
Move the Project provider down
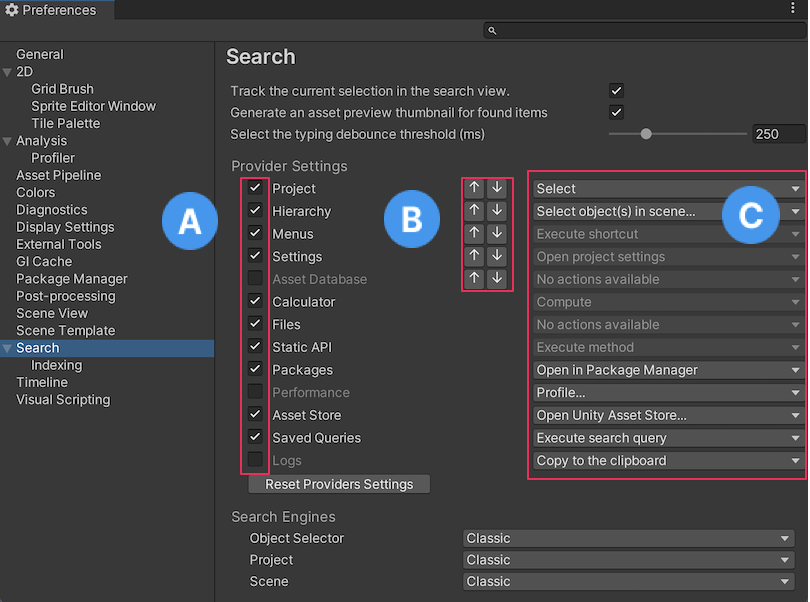496,188
